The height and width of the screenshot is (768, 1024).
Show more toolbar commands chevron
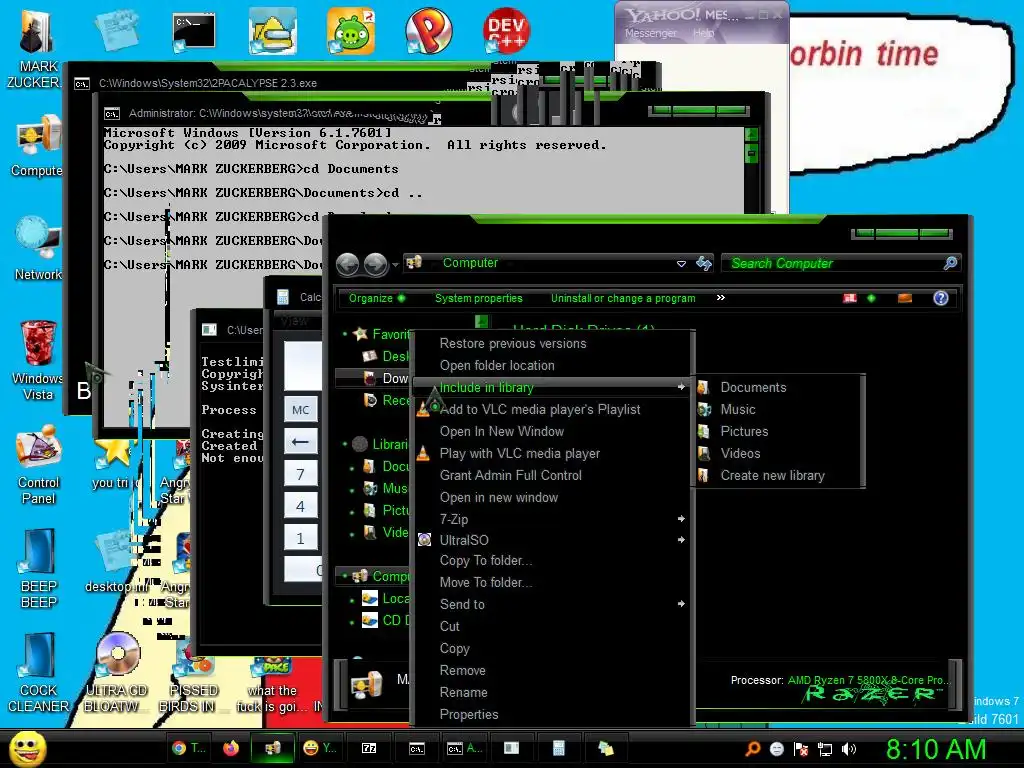720,298
